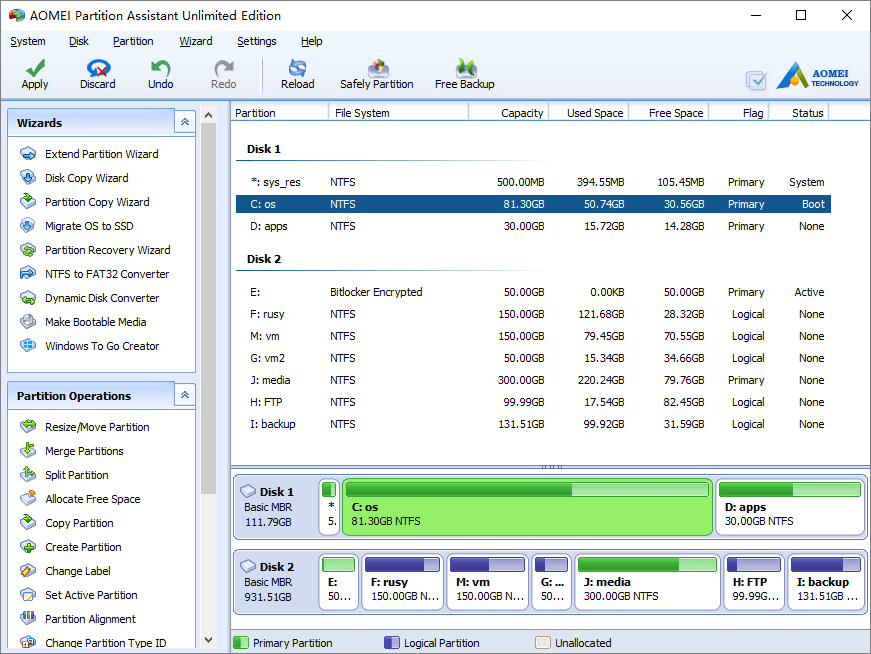The image size is (871, 654).
Task: Start the Migrate OS to SSD wizard
Action: tap(89, 226)
